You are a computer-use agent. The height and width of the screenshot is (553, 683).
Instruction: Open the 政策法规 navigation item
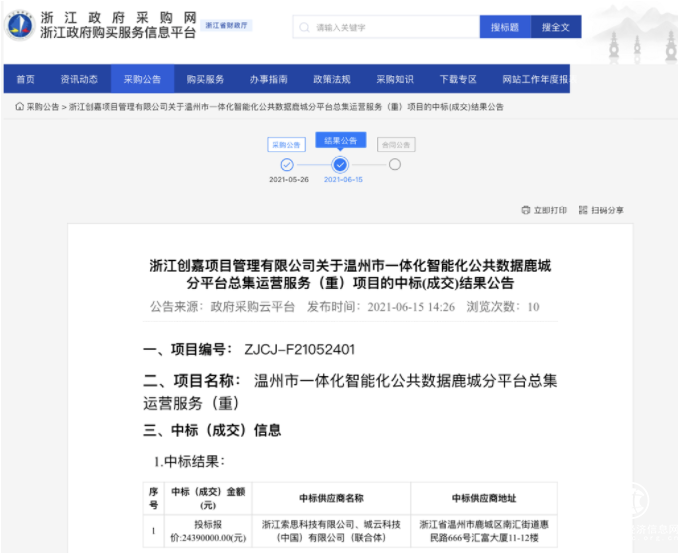coord(332,79)
